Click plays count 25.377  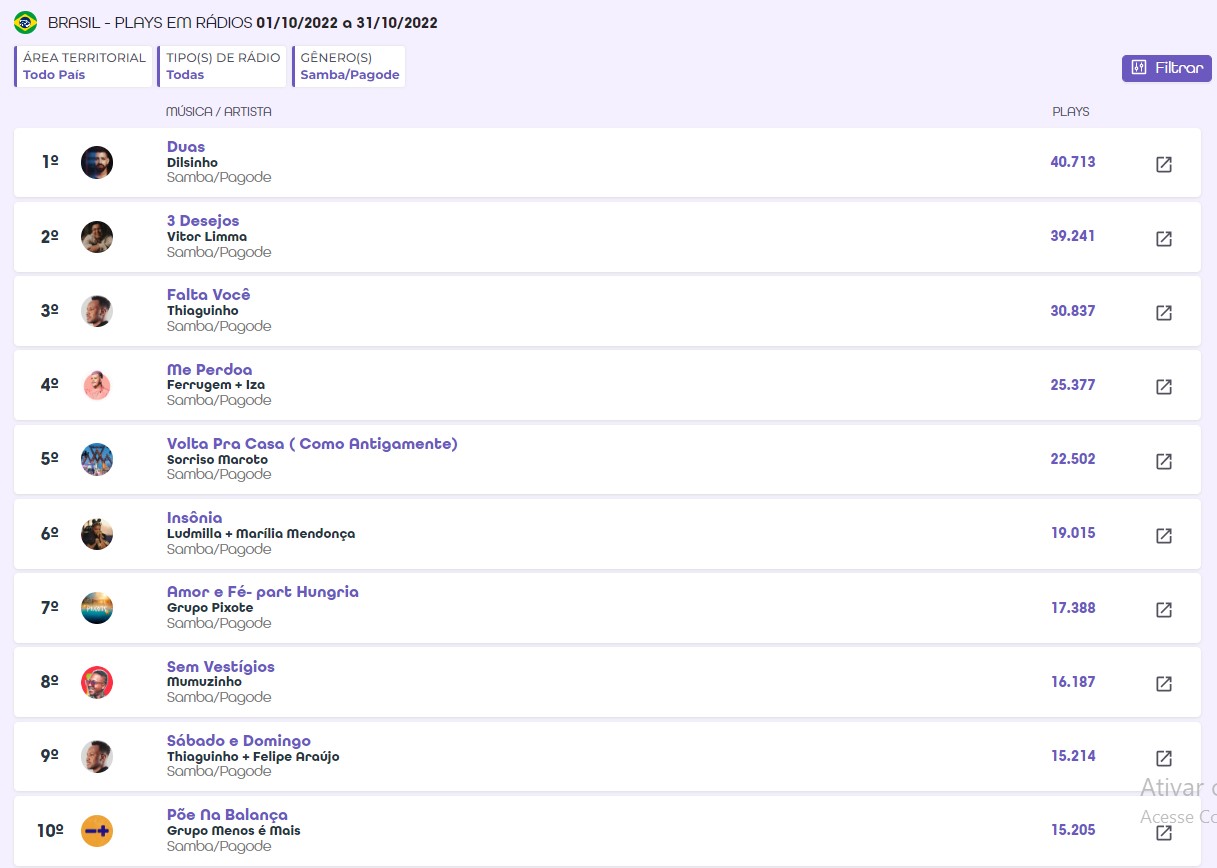pyautogui.click(x=1073, y=385)
